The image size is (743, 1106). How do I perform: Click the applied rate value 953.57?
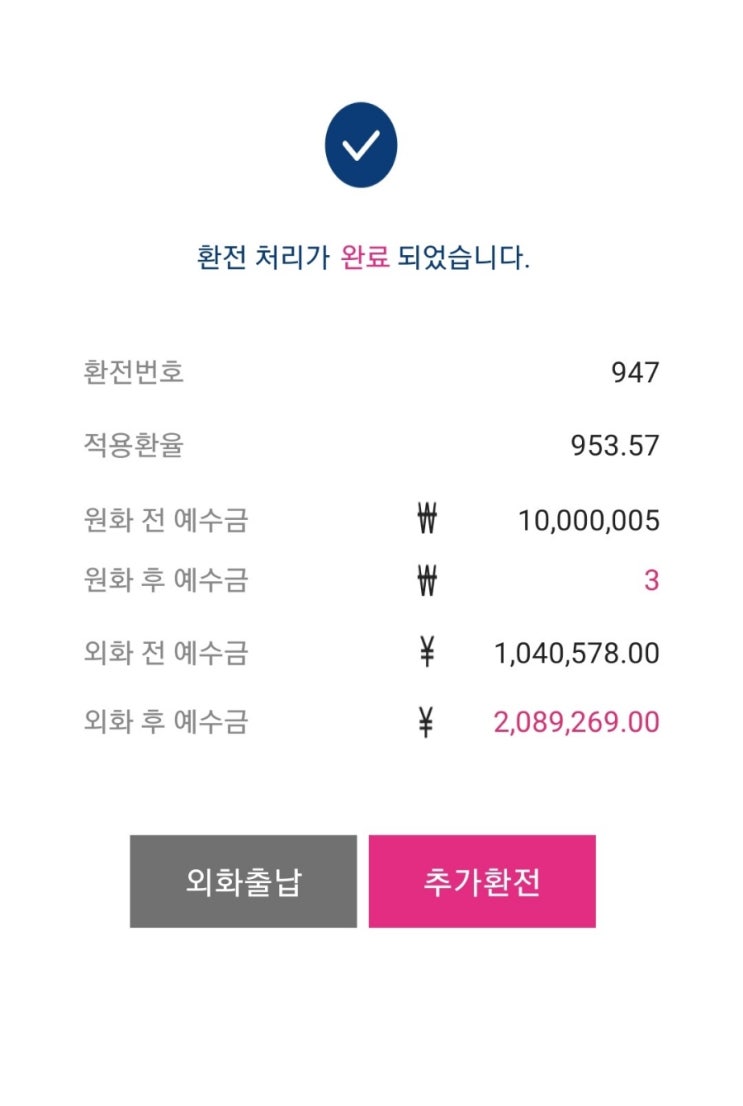615,446
